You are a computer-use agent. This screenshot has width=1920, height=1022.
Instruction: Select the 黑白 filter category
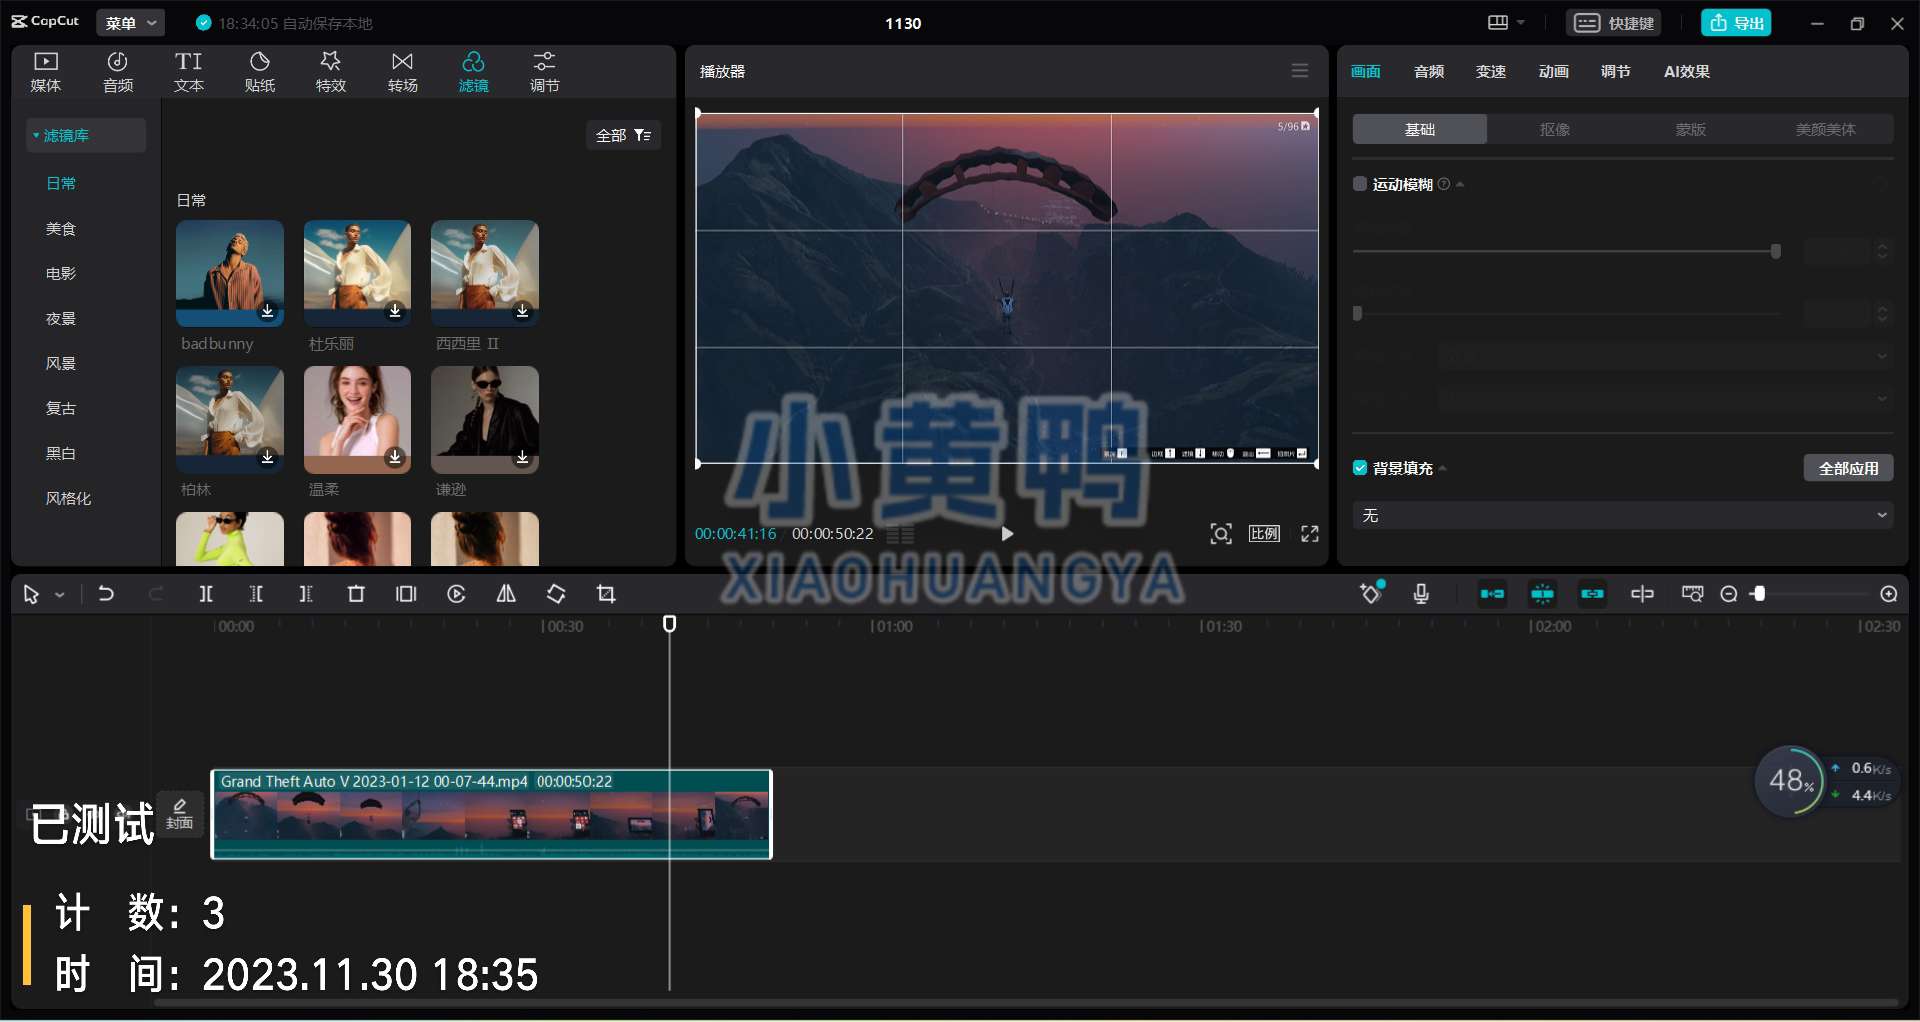click(x=61, y=453)
